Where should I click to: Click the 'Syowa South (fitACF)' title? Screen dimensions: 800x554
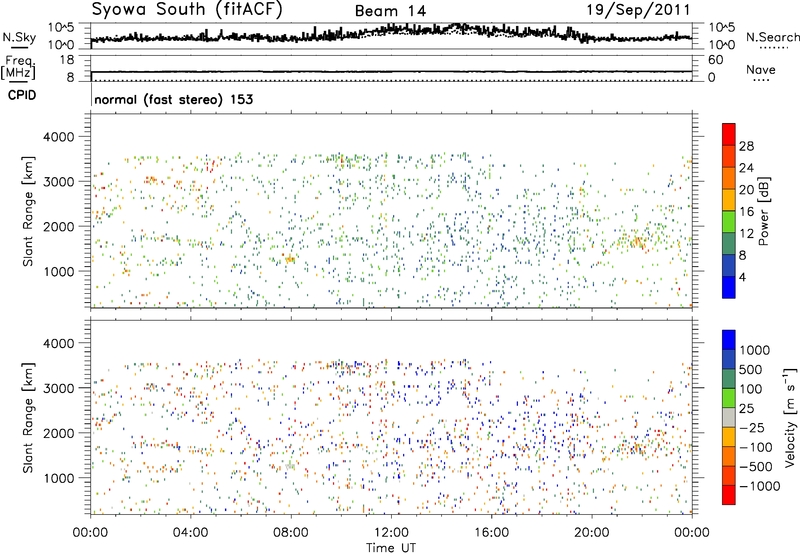click(x=187, y=9)
